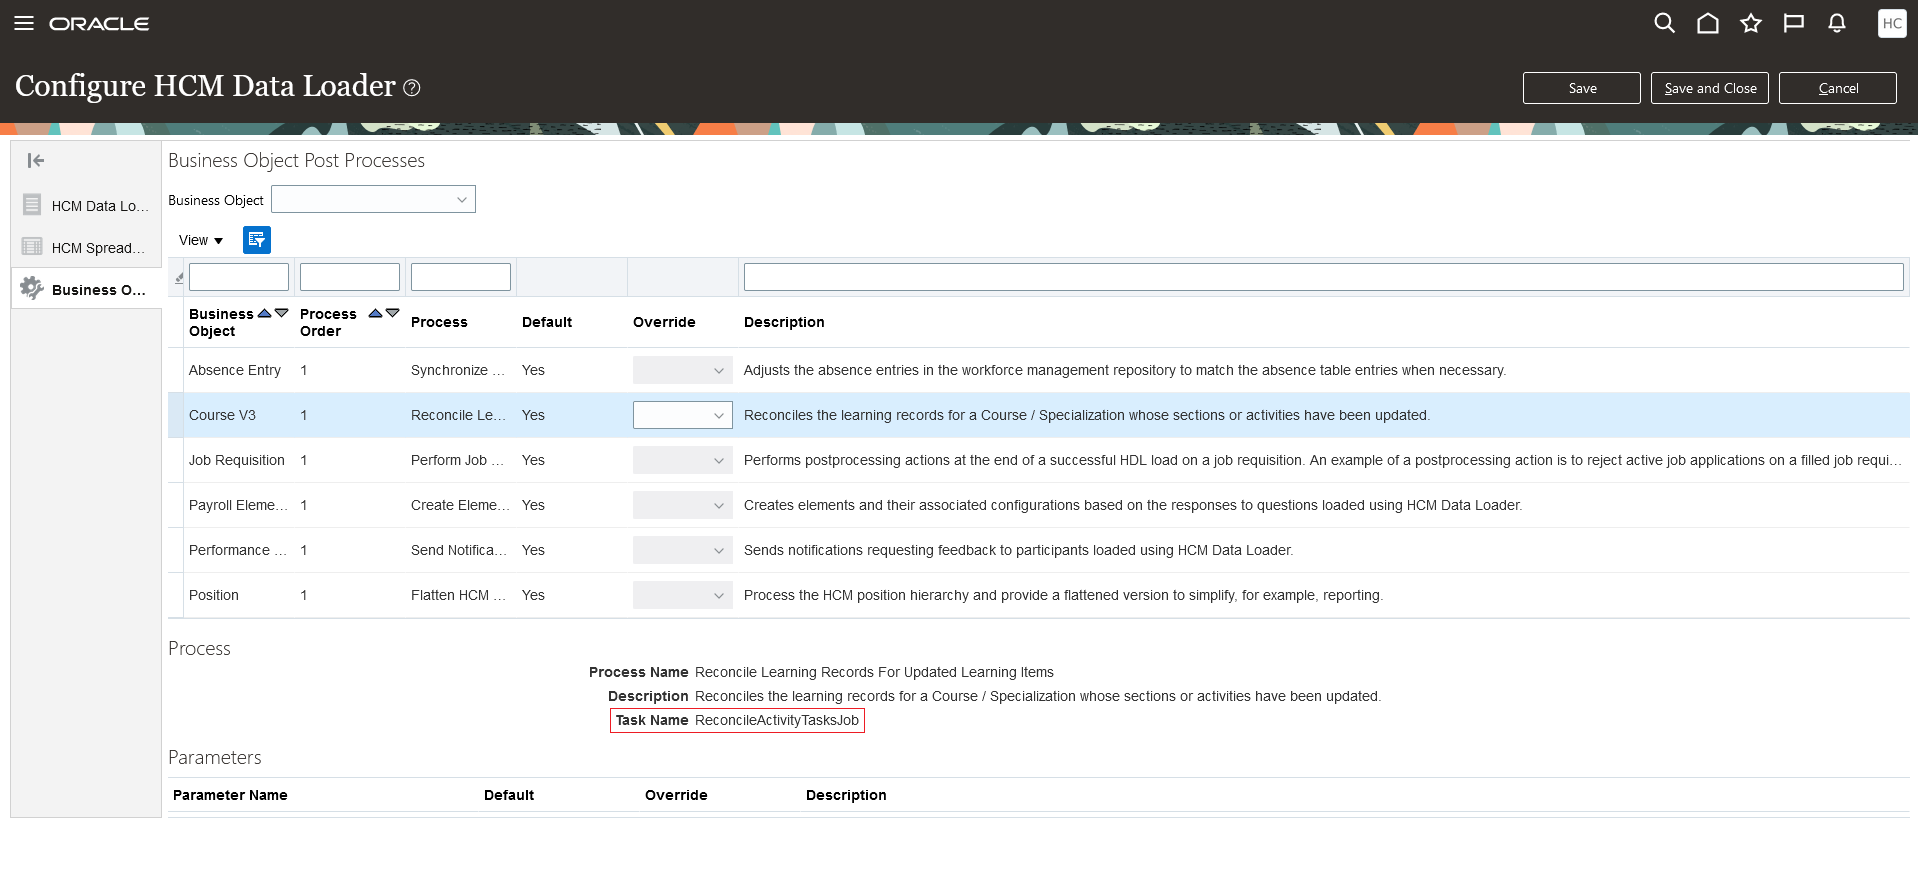Select the Absence Entry row
The image size is (1918, 881).
1039,370
